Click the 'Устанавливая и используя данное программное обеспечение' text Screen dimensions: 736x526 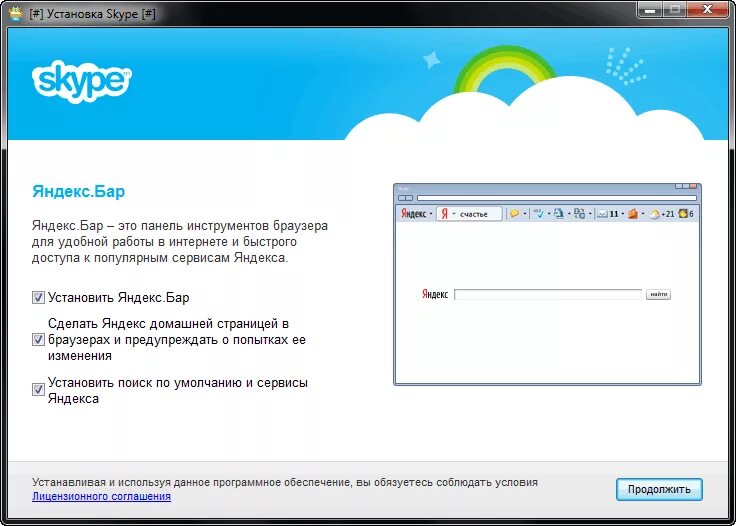click(192, 482)
